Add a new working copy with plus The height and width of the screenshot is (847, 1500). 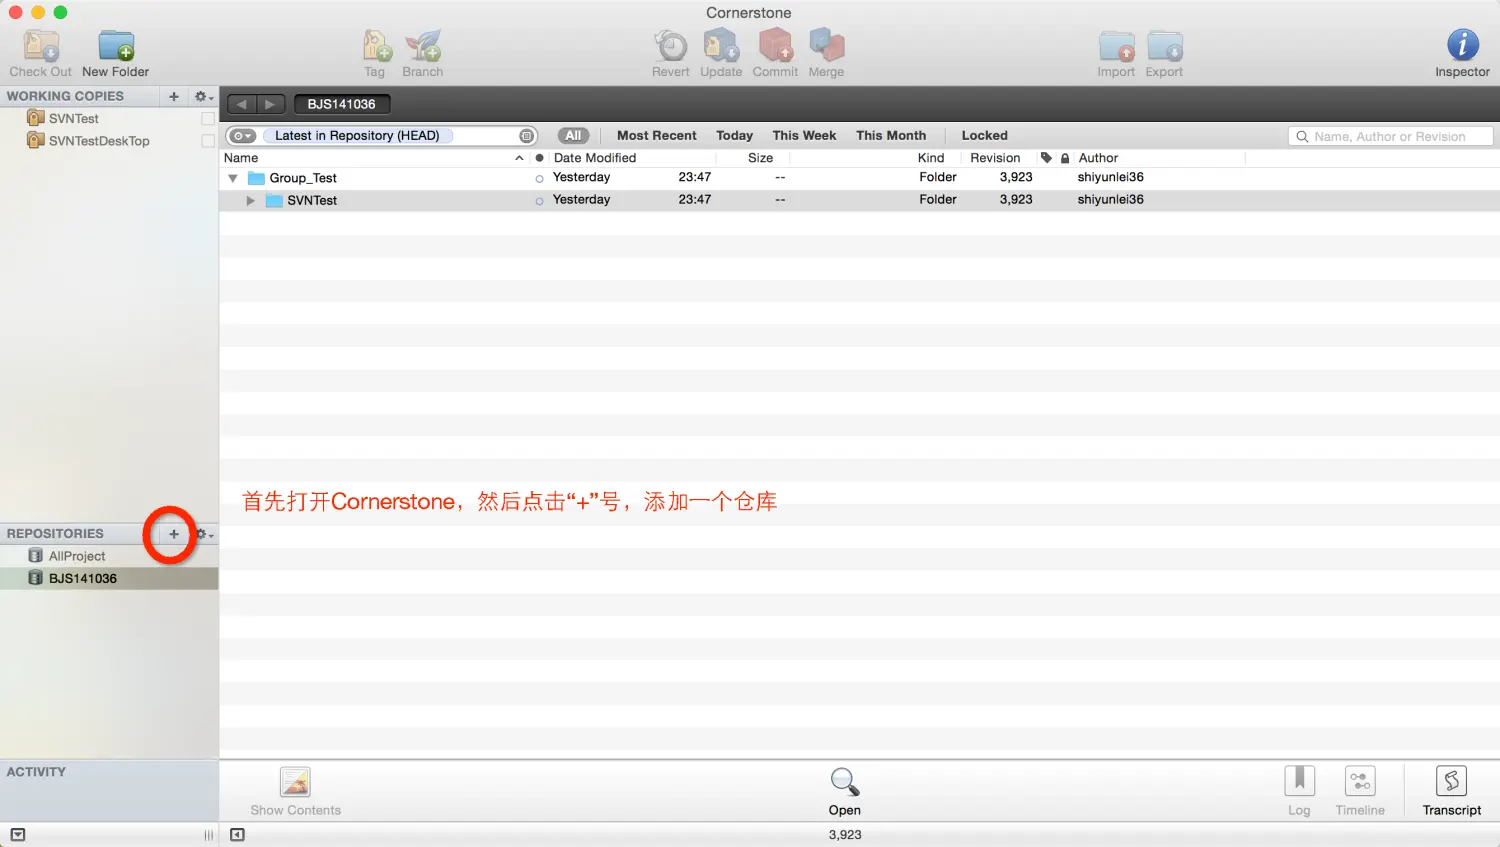pyautogui.click(x=174, y=96)
